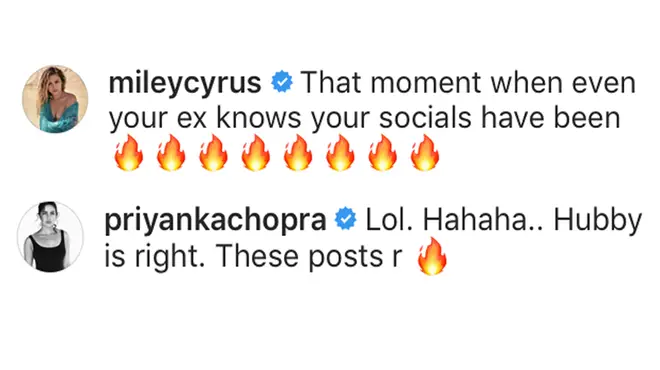Viewport: 660px width, 370px height.
Task: Click the text "That moment when even"
Action: pos(468,83)
